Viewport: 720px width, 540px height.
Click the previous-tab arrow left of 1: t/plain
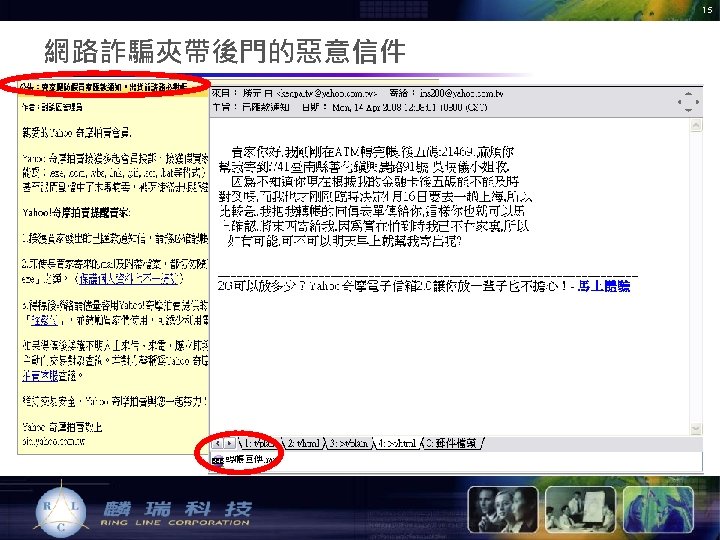[x=217, y=444]
